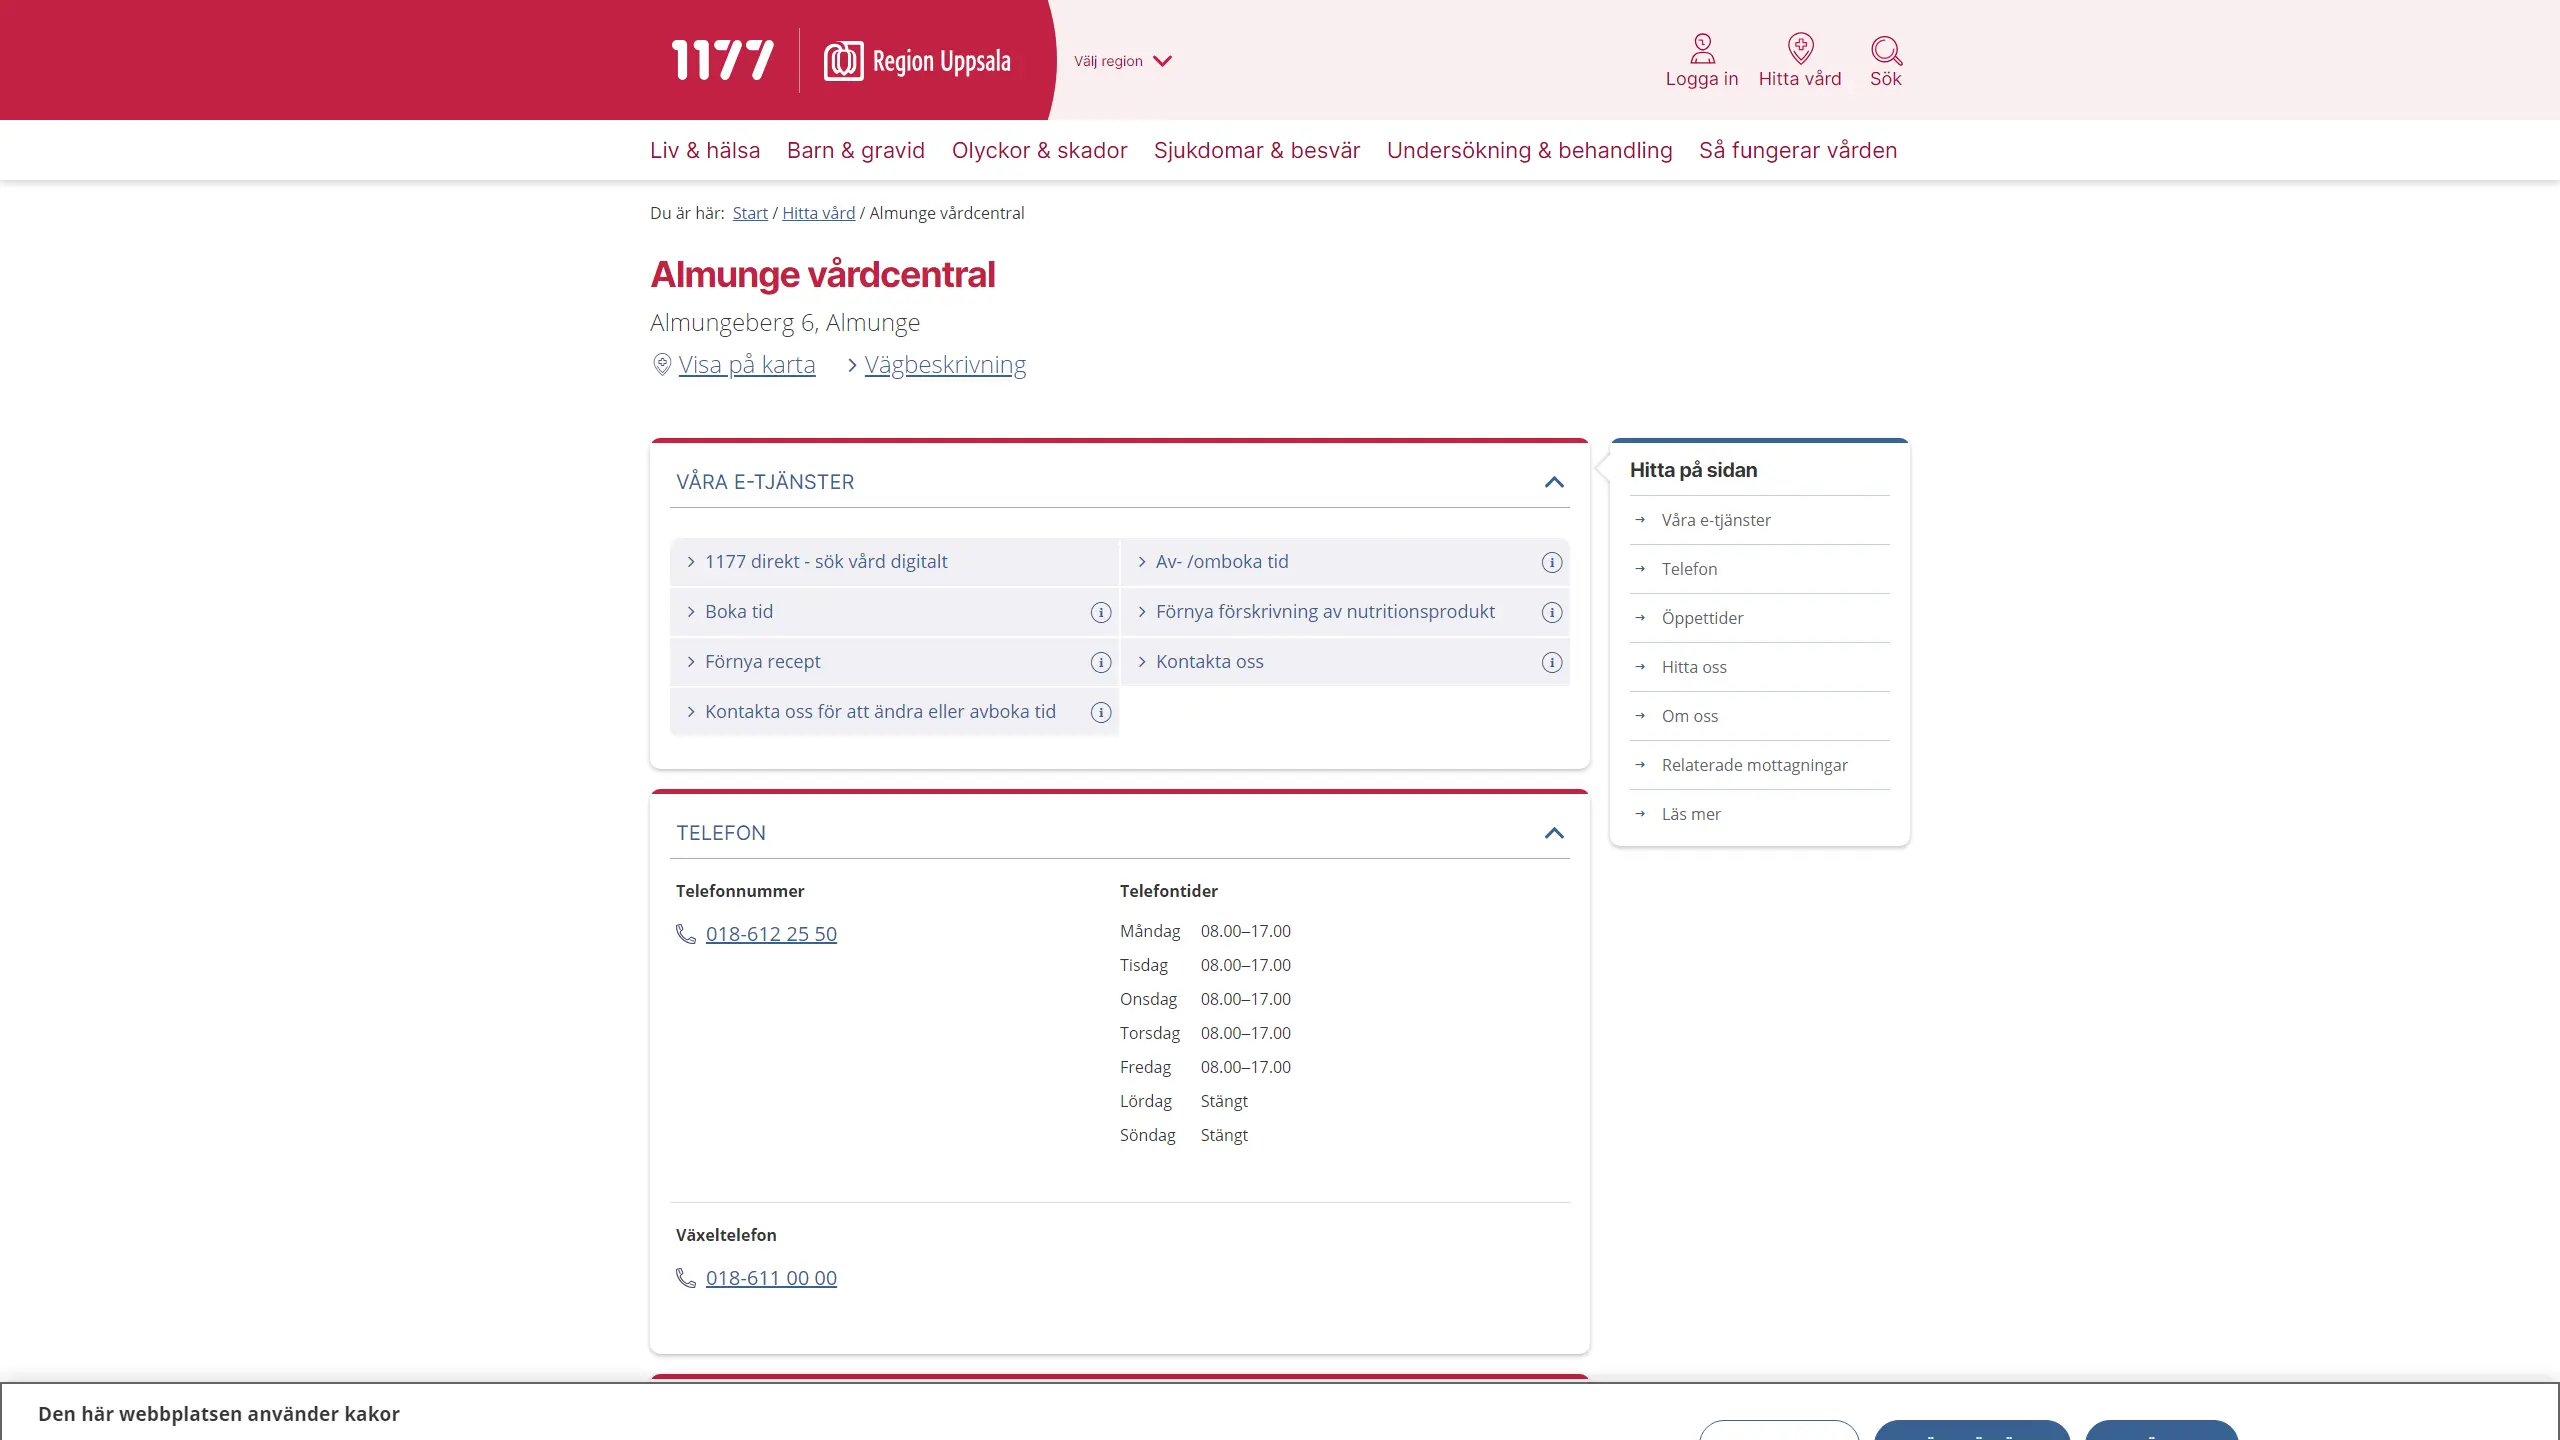Click phone icon beside 018-612 25 50

point(686,934)
